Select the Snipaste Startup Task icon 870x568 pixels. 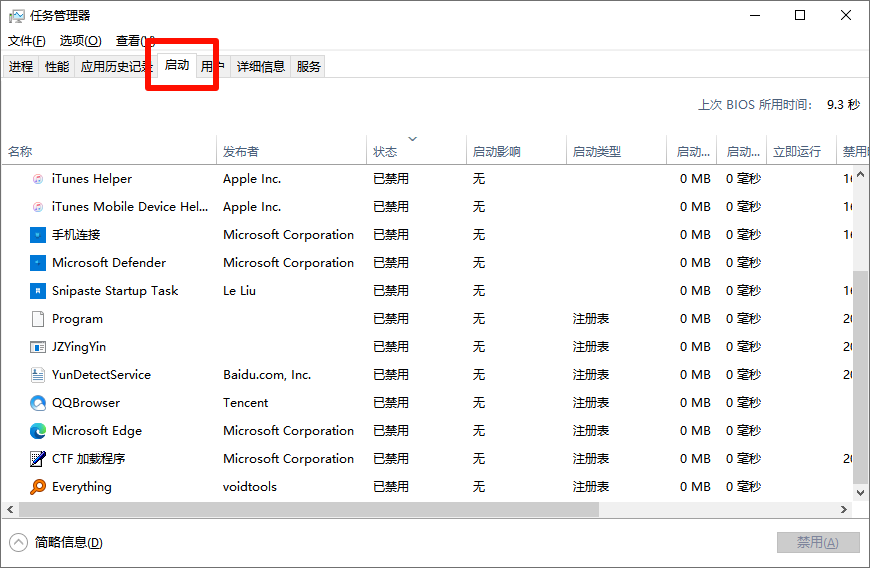click(38, 291)
